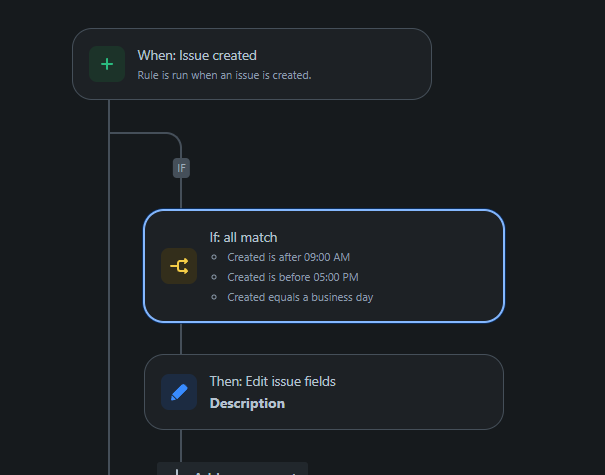Click the partially visible Add component button
The width and height of the screenshot is (605, 475).
(x=232, y=469)
